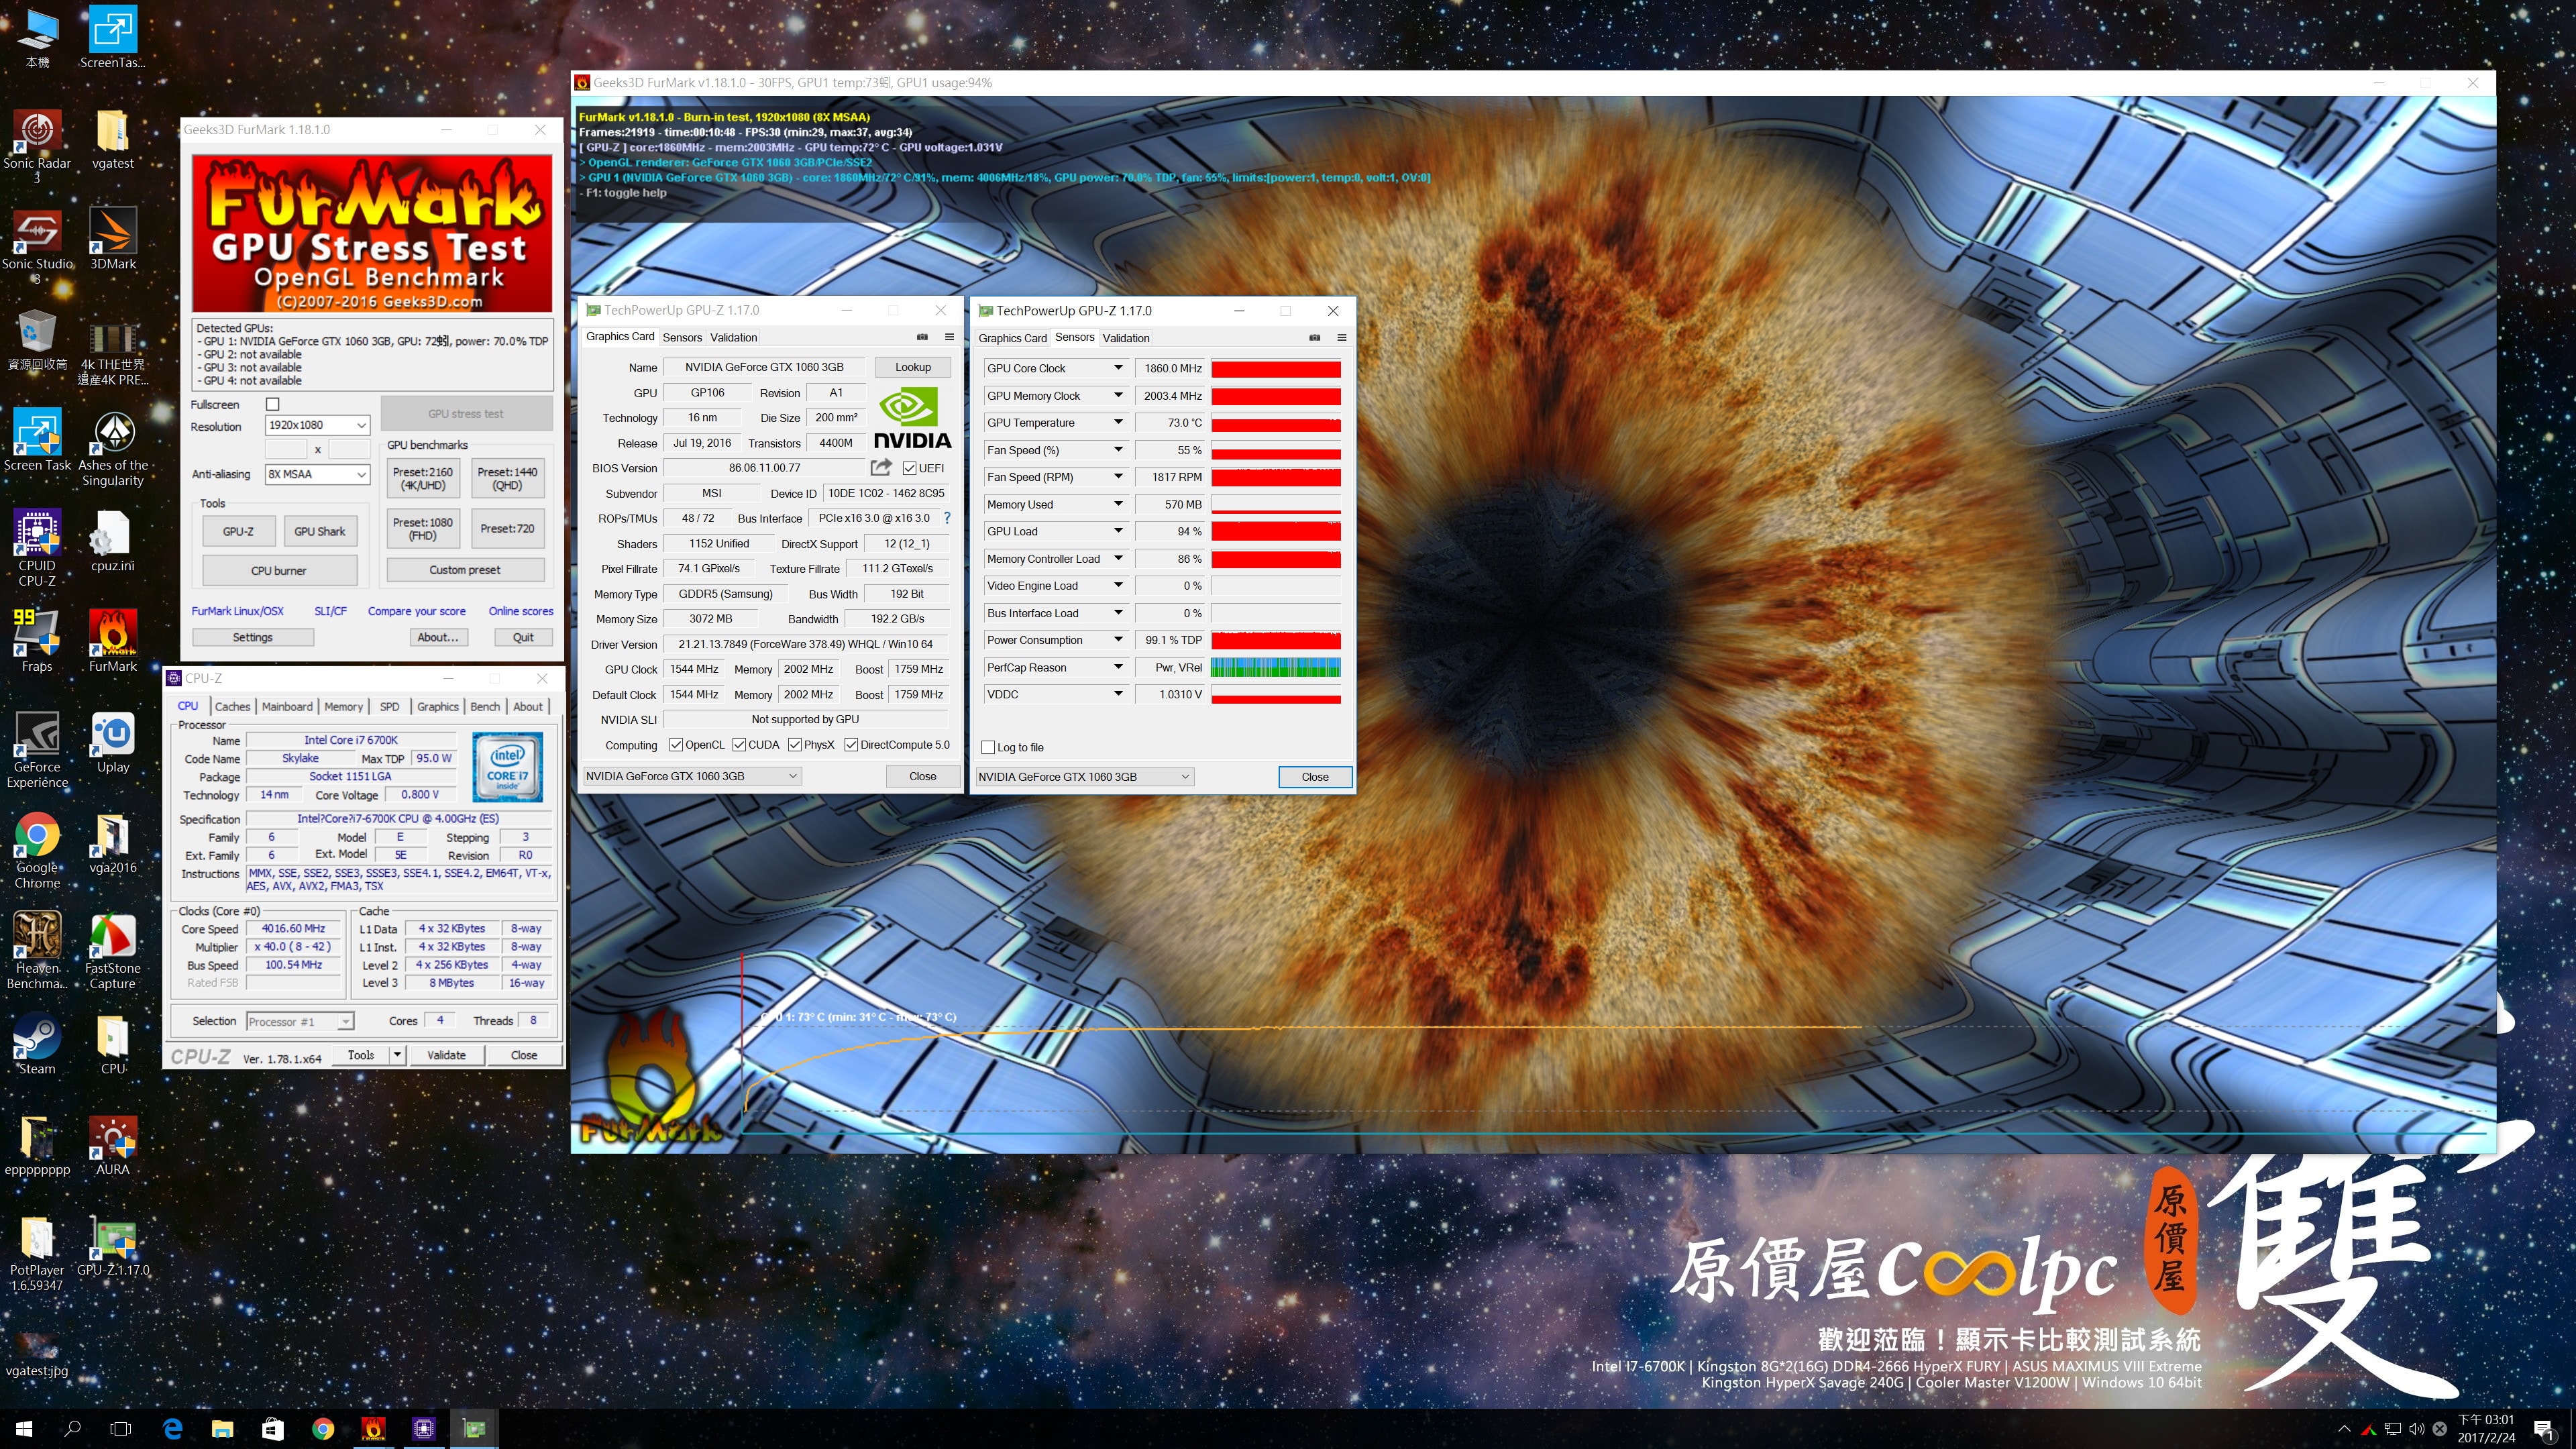Screen dimensions: 2576x1449
Task: Enable the Log to file checkbox
Action: pyautogui.click(x=988, y=747)
